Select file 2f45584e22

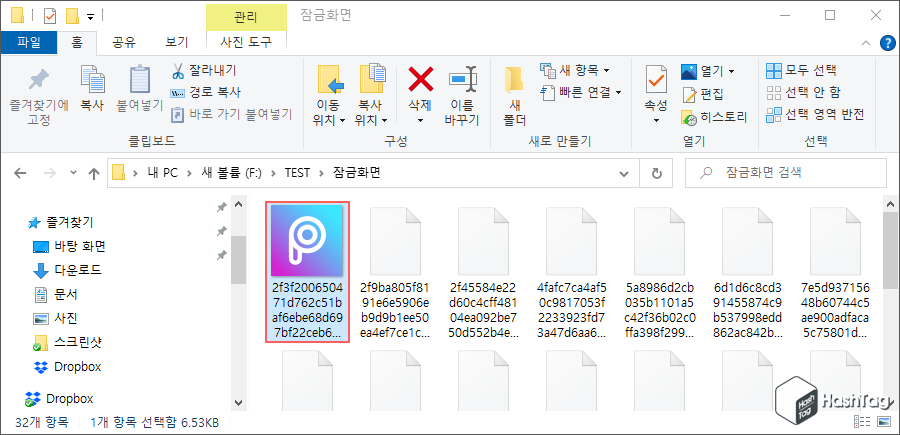483,274
